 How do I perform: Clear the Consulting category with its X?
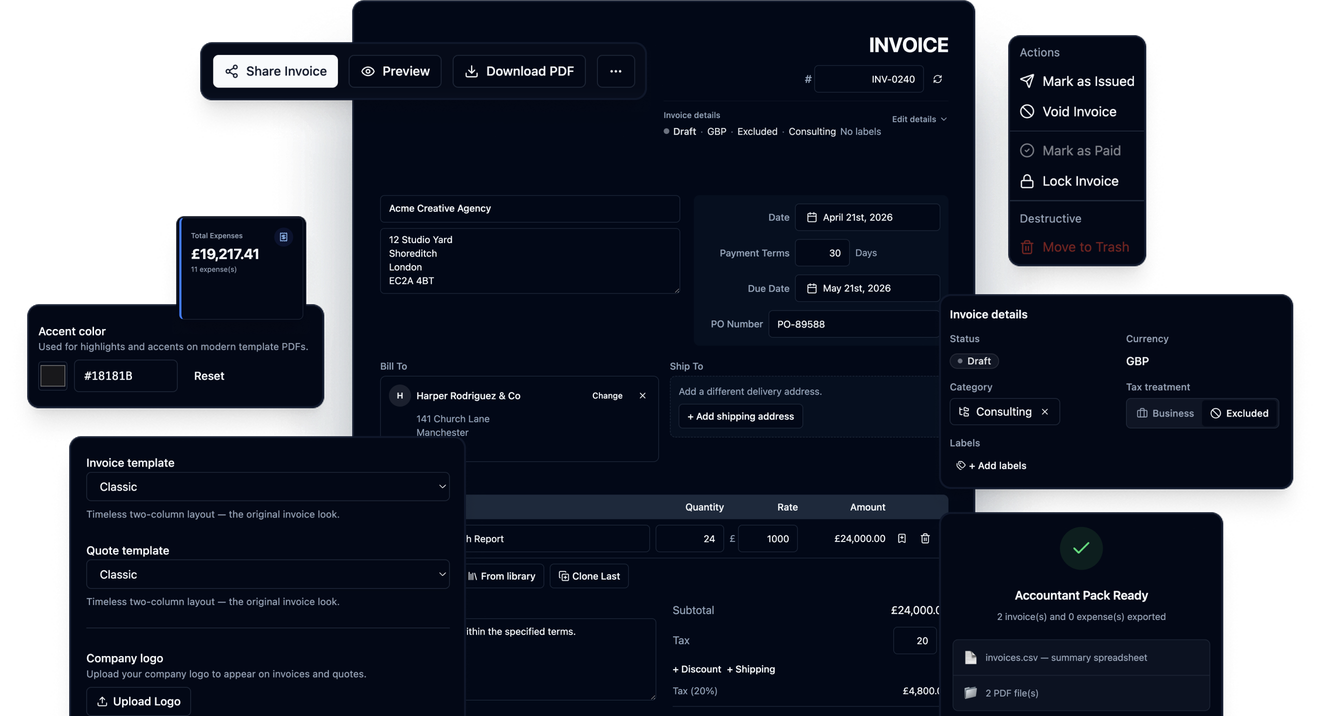tap(1045, 412)
